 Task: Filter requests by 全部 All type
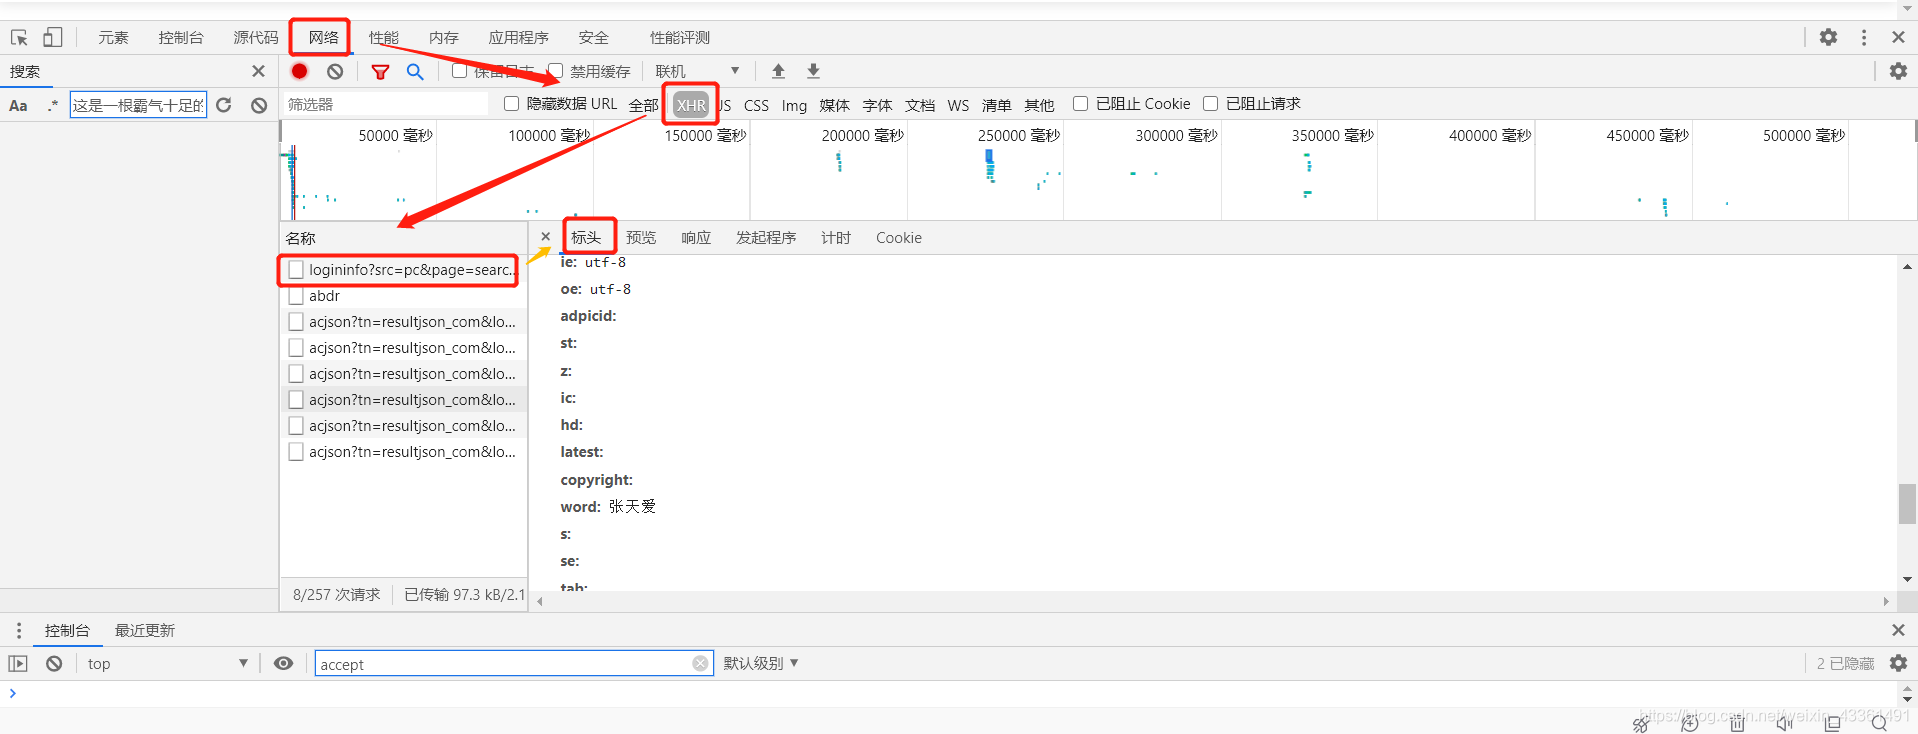tap(643, 104)
